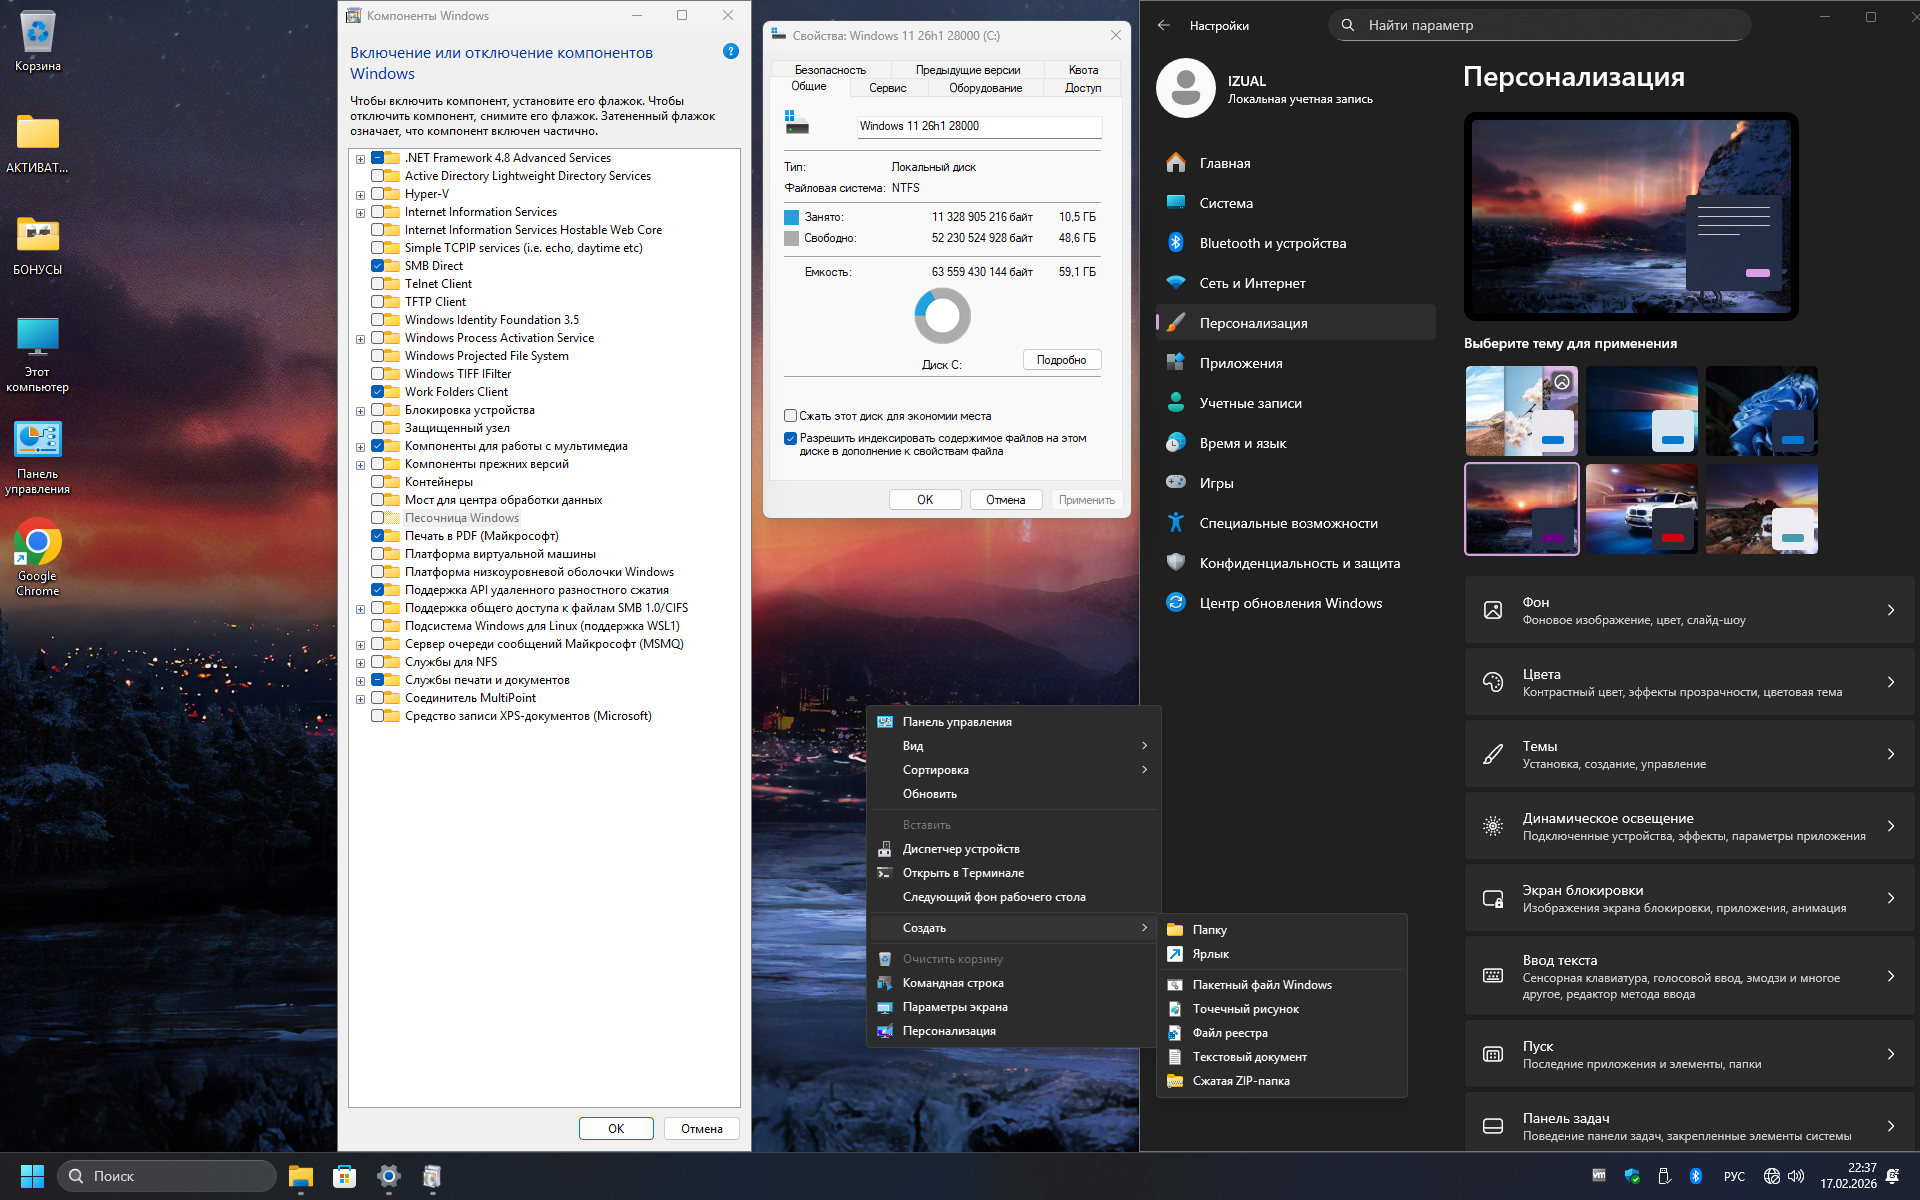Choose Текстовый документ in Создать submenu
This screenshot has height=1200, width=1920.
1249,1057
